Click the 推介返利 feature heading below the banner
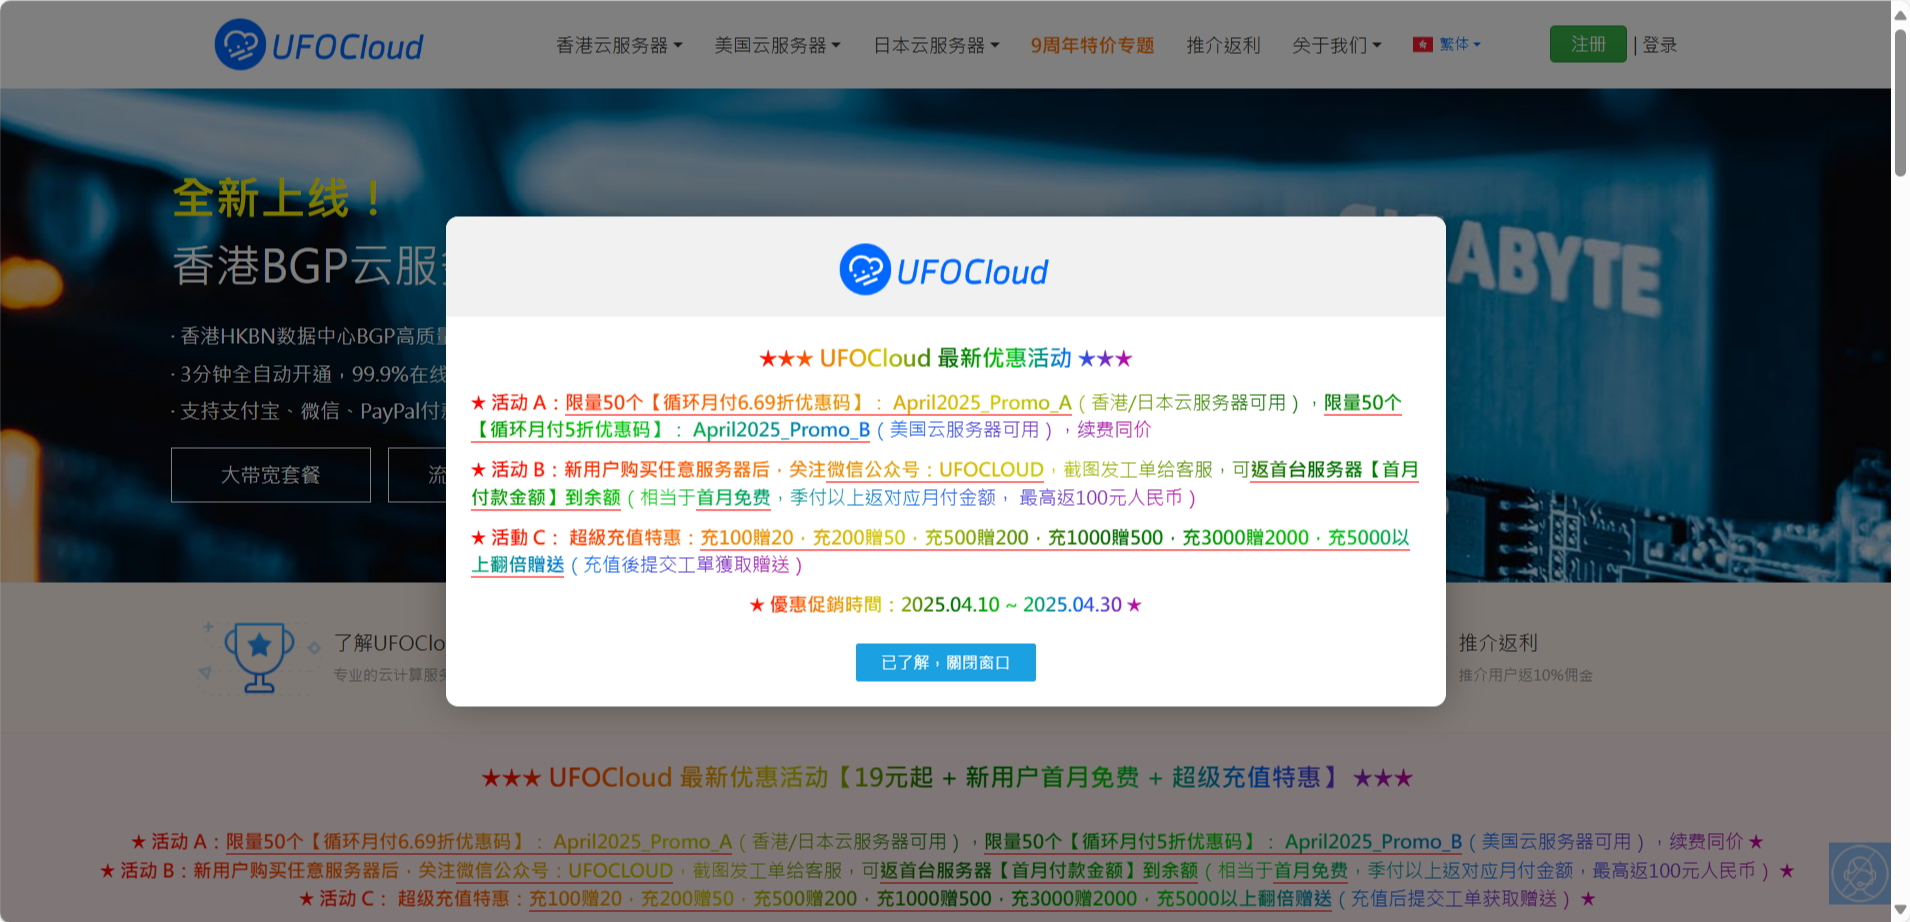This screenshot has height=922, width=1910. (1497, 643)
